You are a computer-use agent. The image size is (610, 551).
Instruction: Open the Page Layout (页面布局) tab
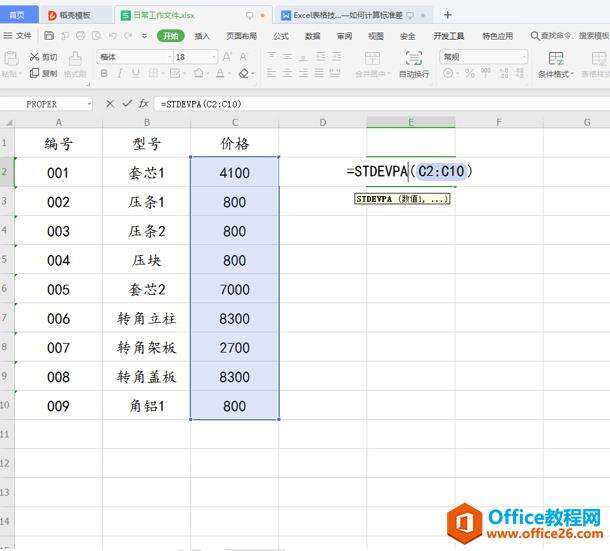242,36
